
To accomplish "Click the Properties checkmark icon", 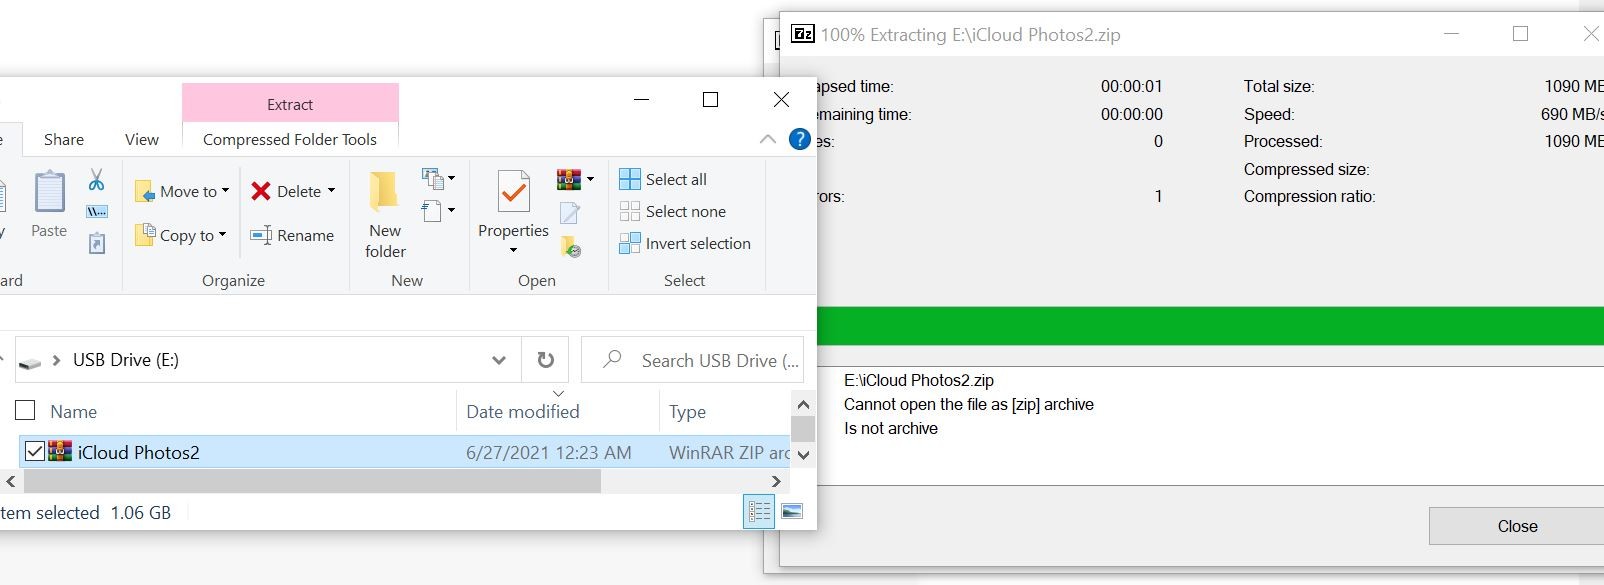I will (x=513, y=192).
